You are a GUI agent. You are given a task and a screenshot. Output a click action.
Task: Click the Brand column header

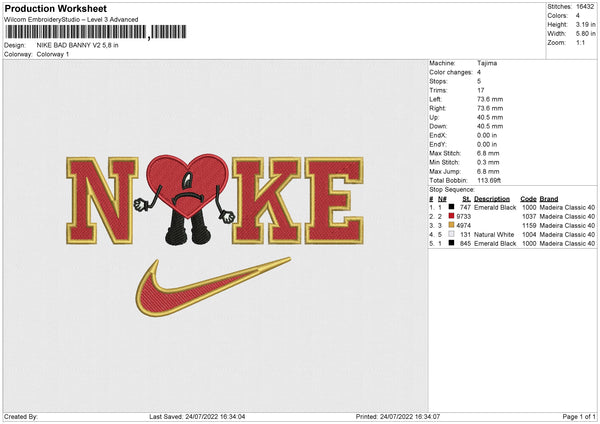pos(549,199)
